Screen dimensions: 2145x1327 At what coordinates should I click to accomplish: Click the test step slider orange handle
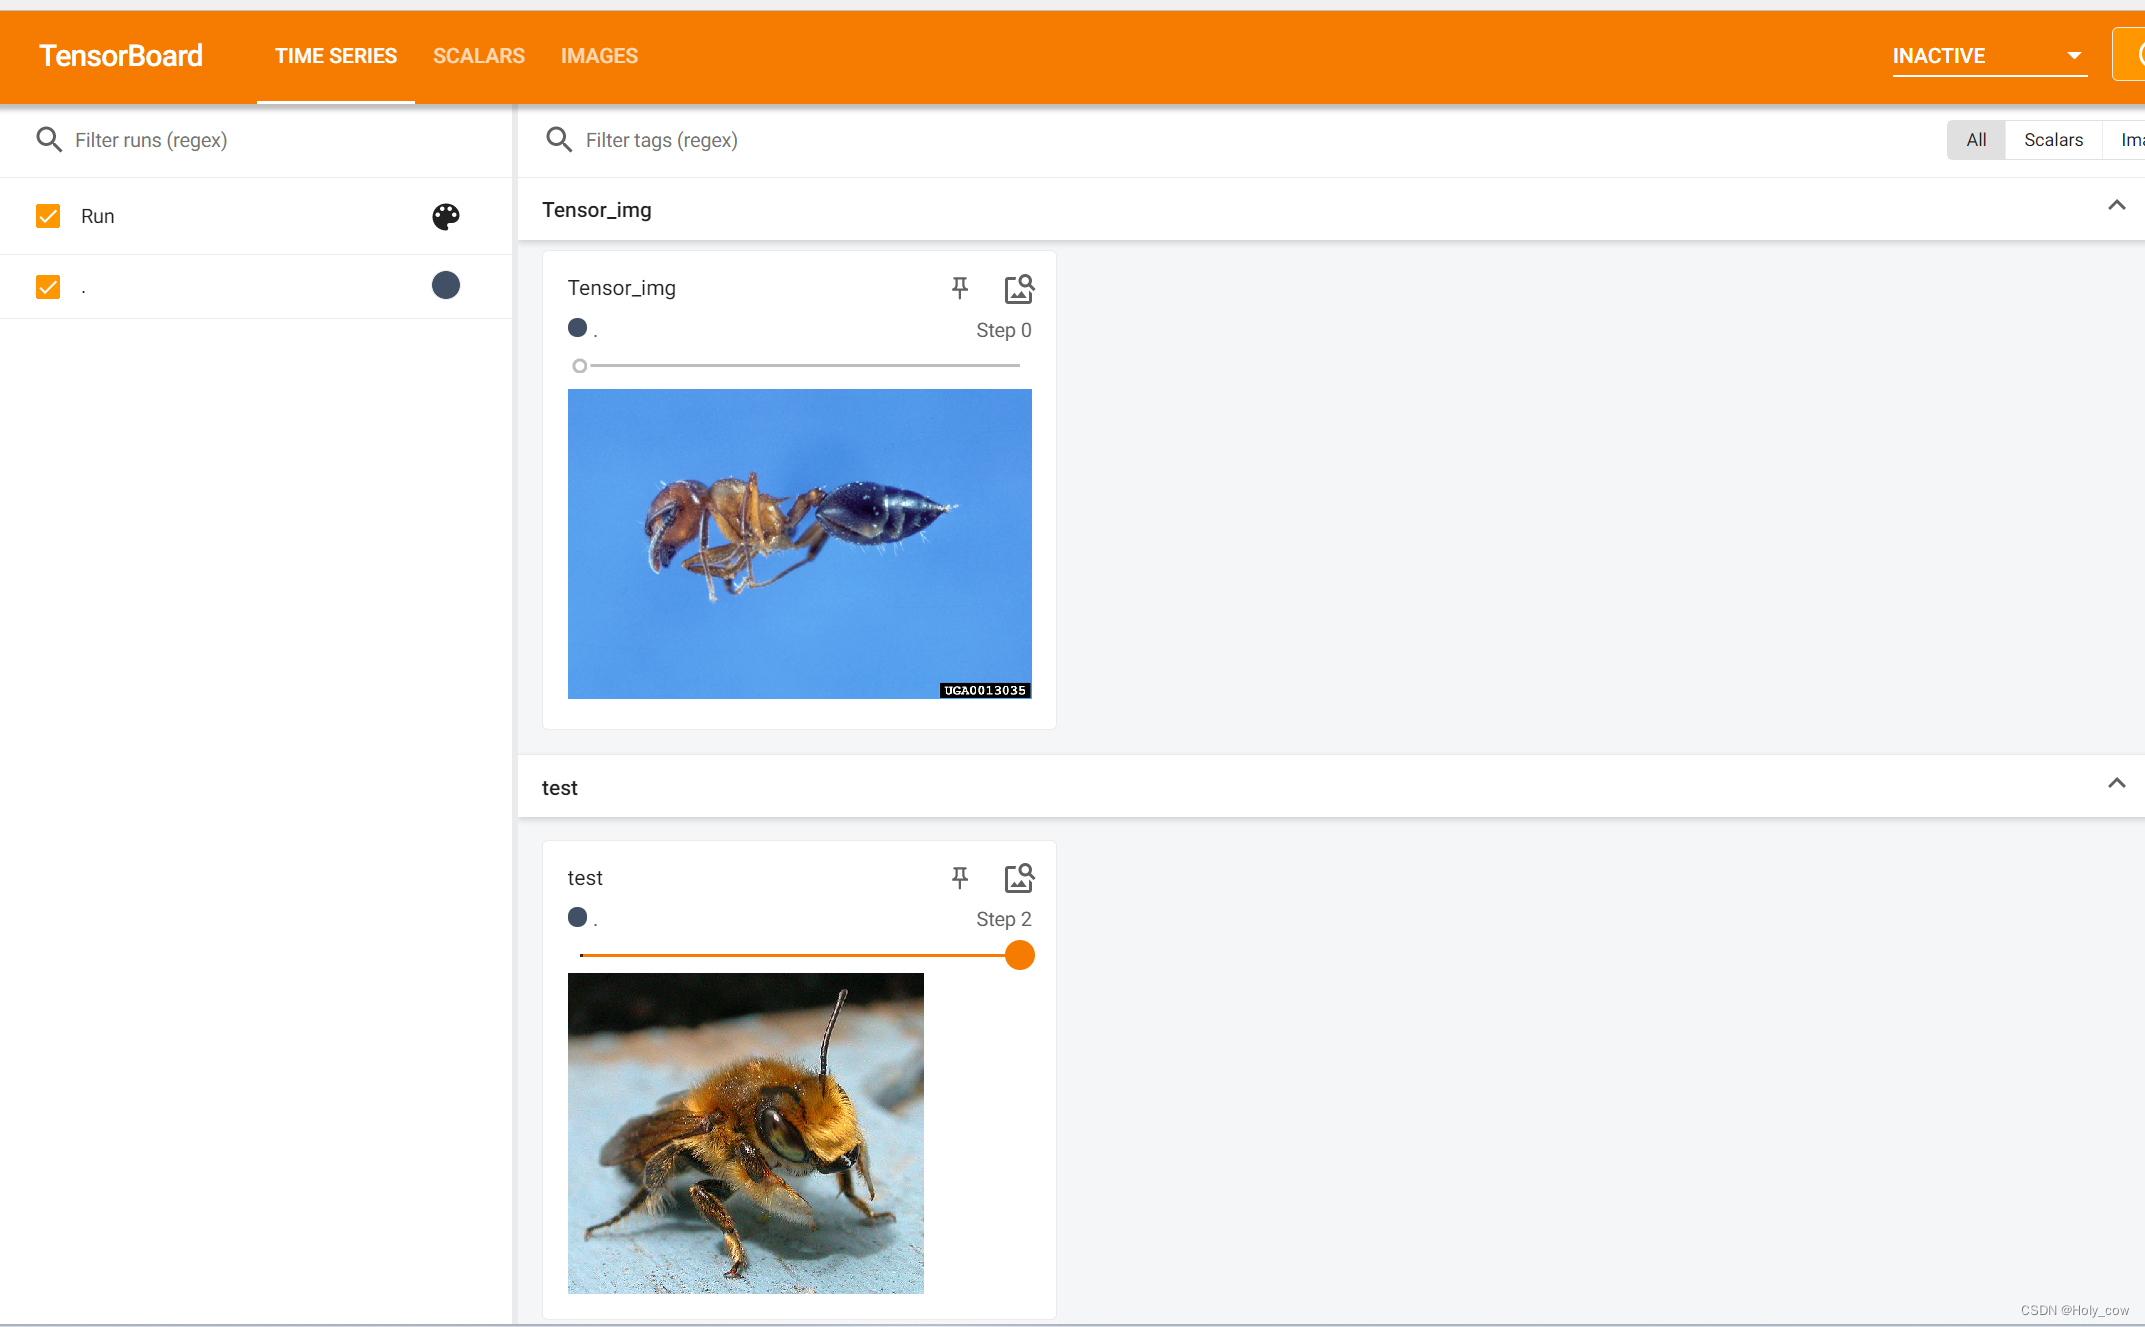click(x=1019, y=956)
